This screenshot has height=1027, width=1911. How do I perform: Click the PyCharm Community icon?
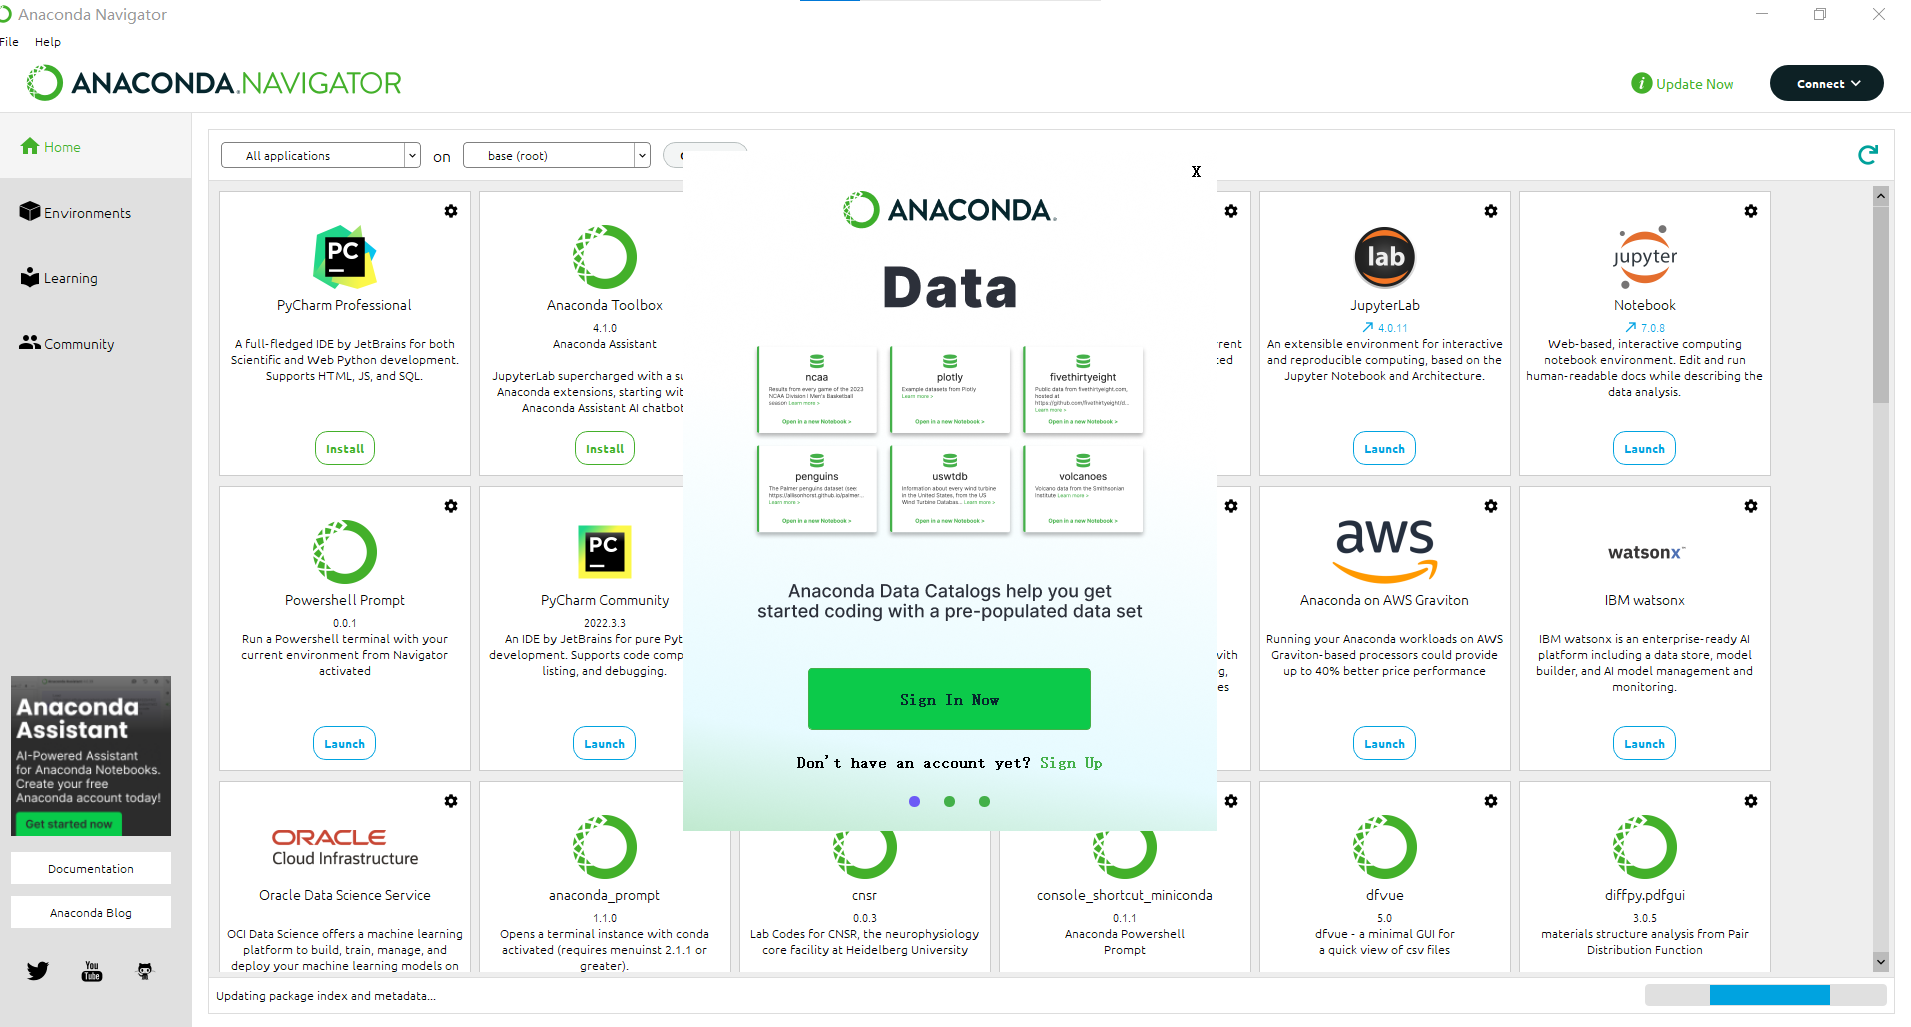605,552
